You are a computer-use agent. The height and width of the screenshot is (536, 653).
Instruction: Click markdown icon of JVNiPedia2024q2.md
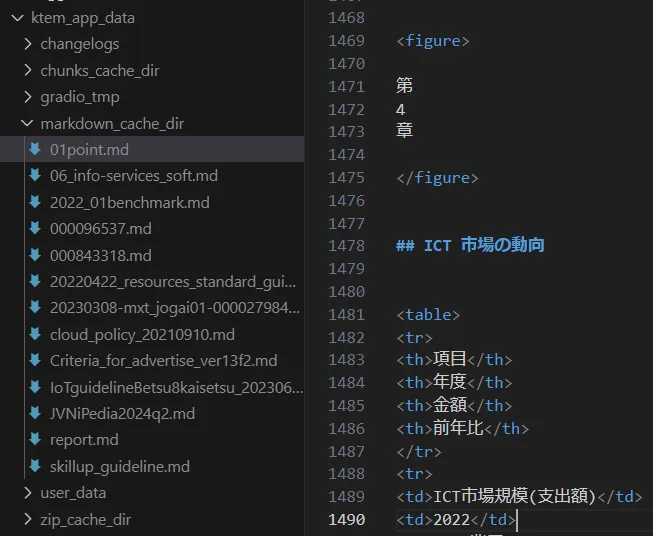pyautogui.click(x=35, y=413)
